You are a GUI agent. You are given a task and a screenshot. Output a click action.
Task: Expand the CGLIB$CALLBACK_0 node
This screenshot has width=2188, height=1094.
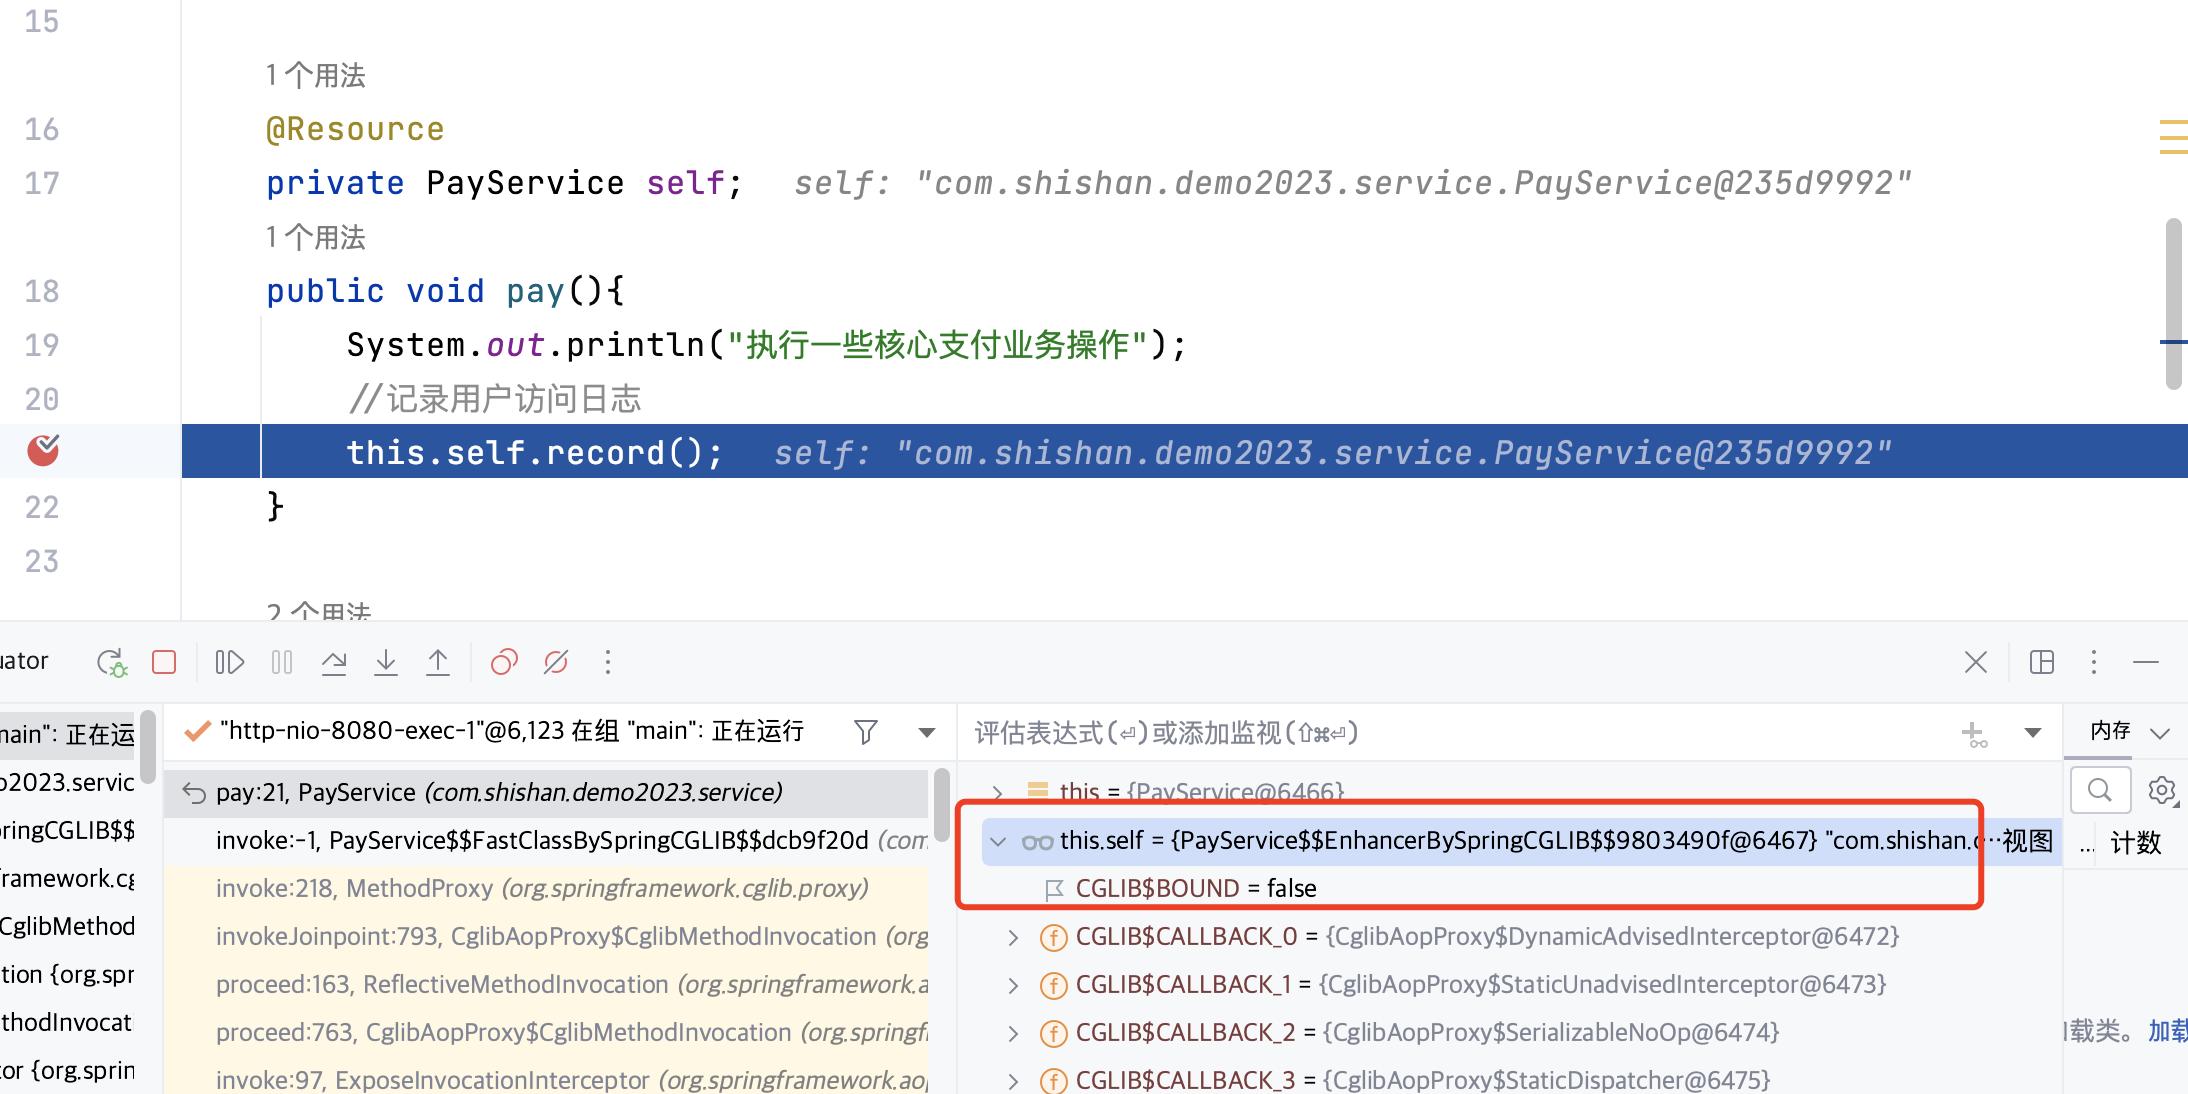pos(1013,937)
